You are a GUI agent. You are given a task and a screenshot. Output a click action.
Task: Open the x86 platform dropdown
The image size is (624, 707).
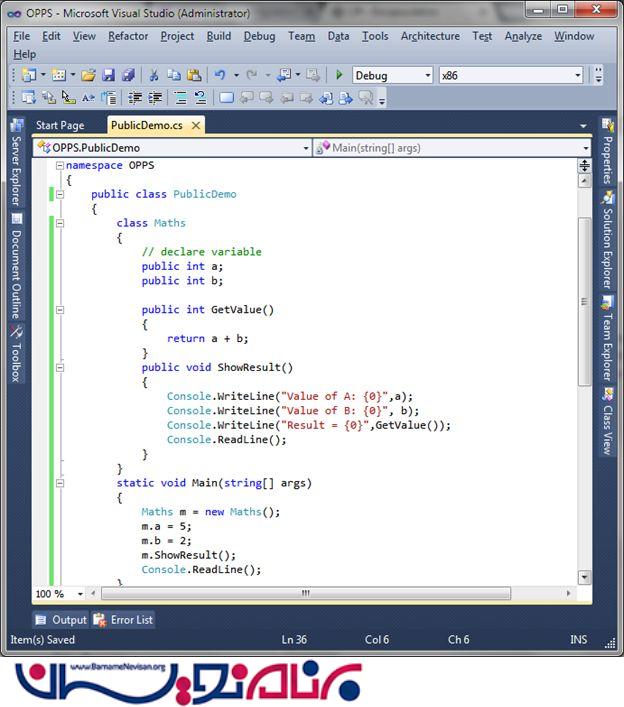(577, 75)
